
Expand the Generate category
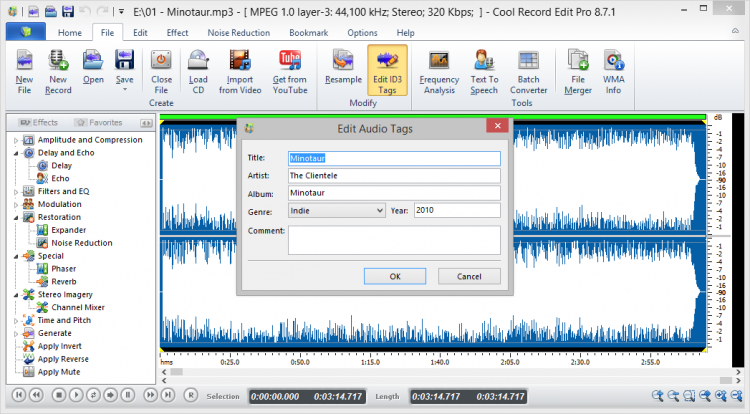16,334
